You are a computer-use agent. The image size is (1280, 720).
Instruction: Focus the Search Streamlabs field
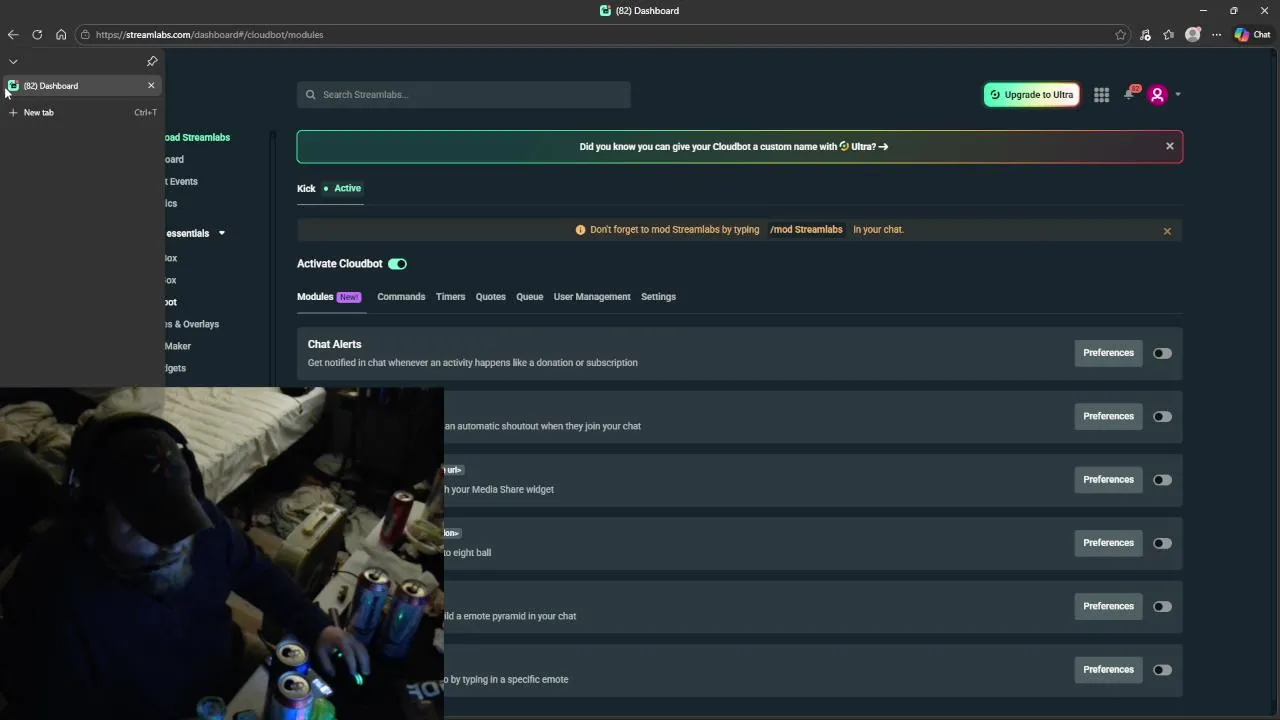[x=464, y=94]
